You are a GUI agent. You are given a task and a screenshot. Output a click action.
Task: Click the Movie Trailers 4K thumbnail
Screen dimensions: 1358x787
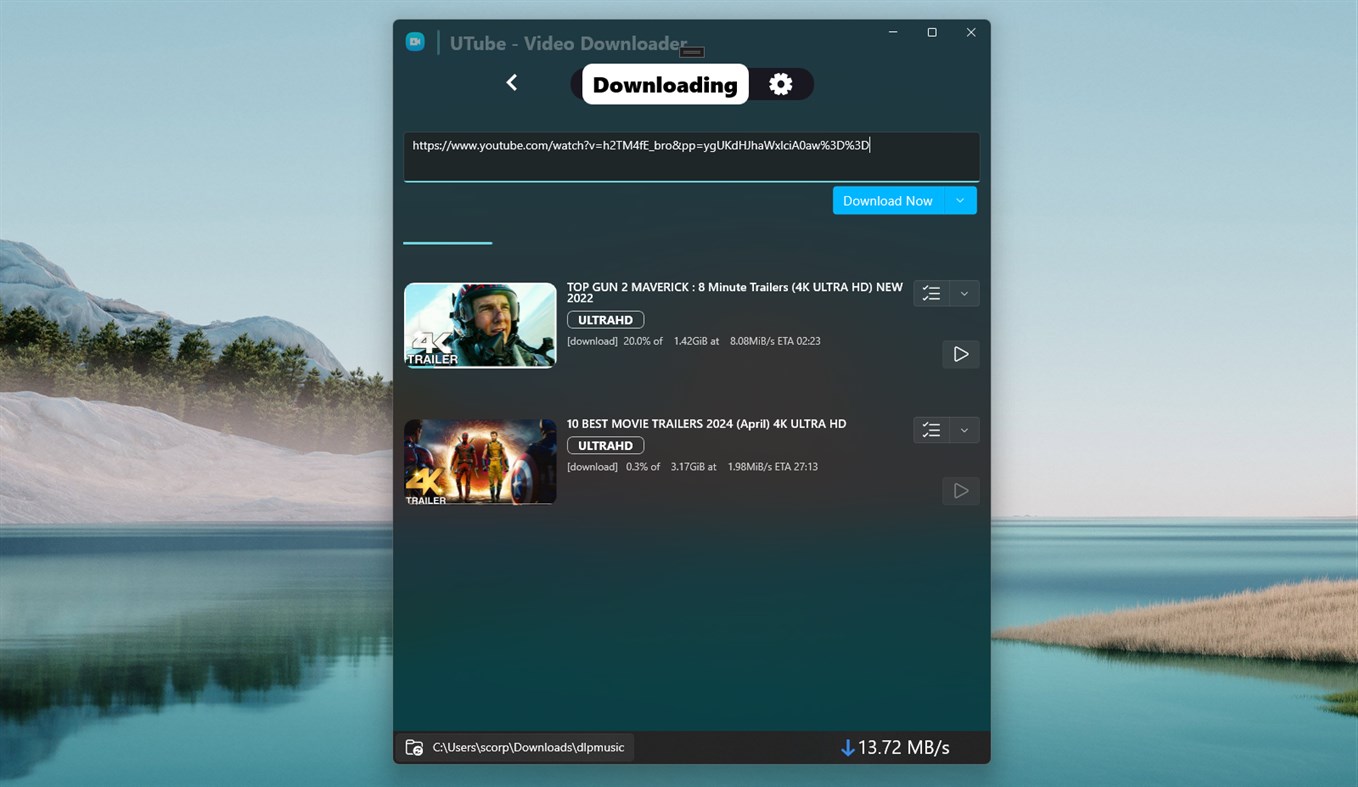(x=480, y=462)
